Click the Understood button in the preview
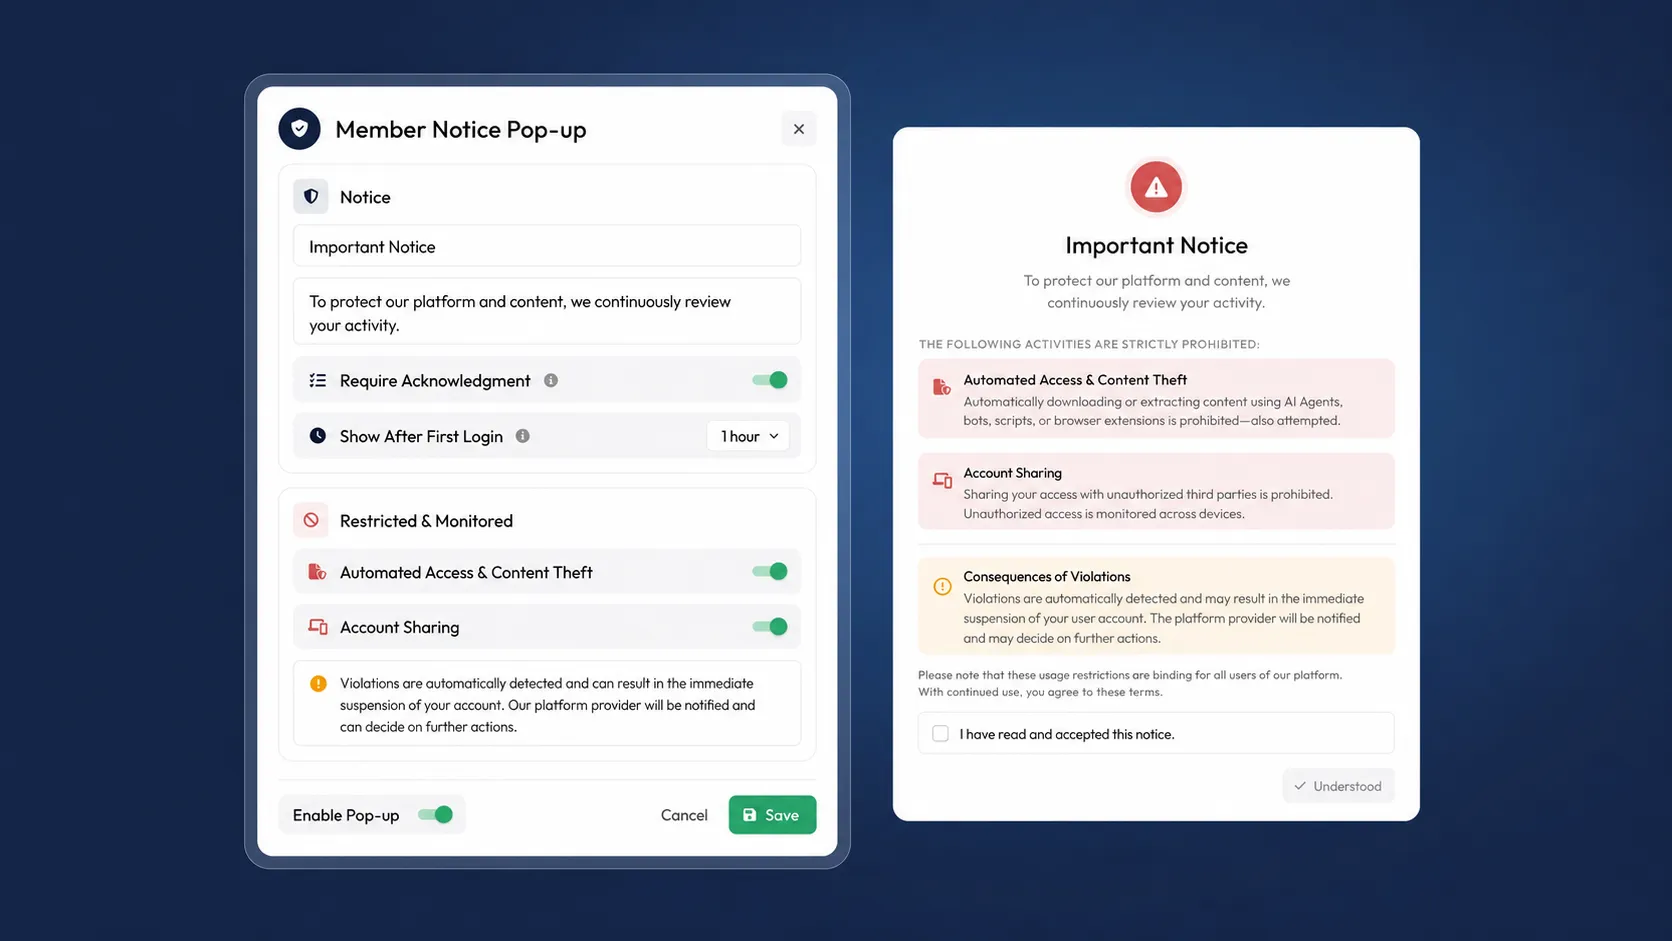This screenshot has height=941, width=1672. click(x=1338, y=786)
